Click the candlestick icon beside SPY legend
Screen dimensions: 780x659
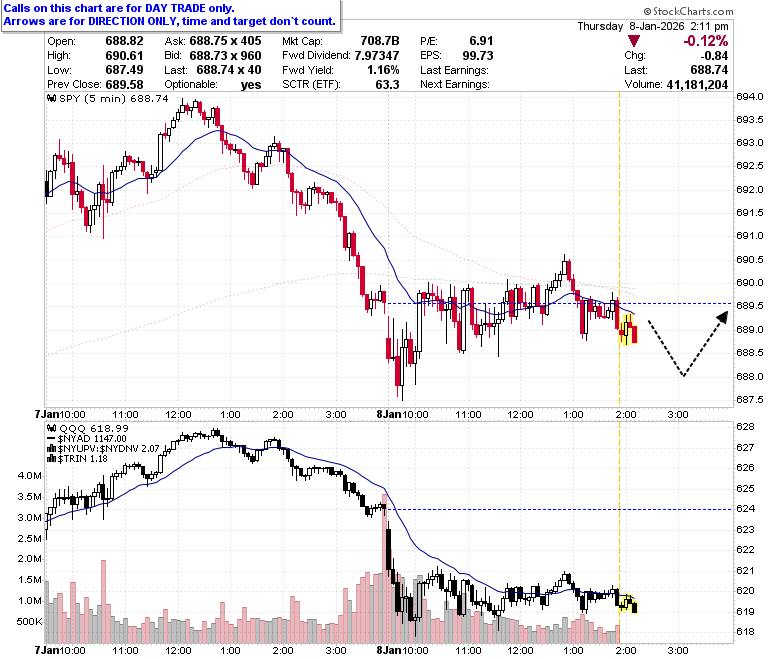[52, 98]
